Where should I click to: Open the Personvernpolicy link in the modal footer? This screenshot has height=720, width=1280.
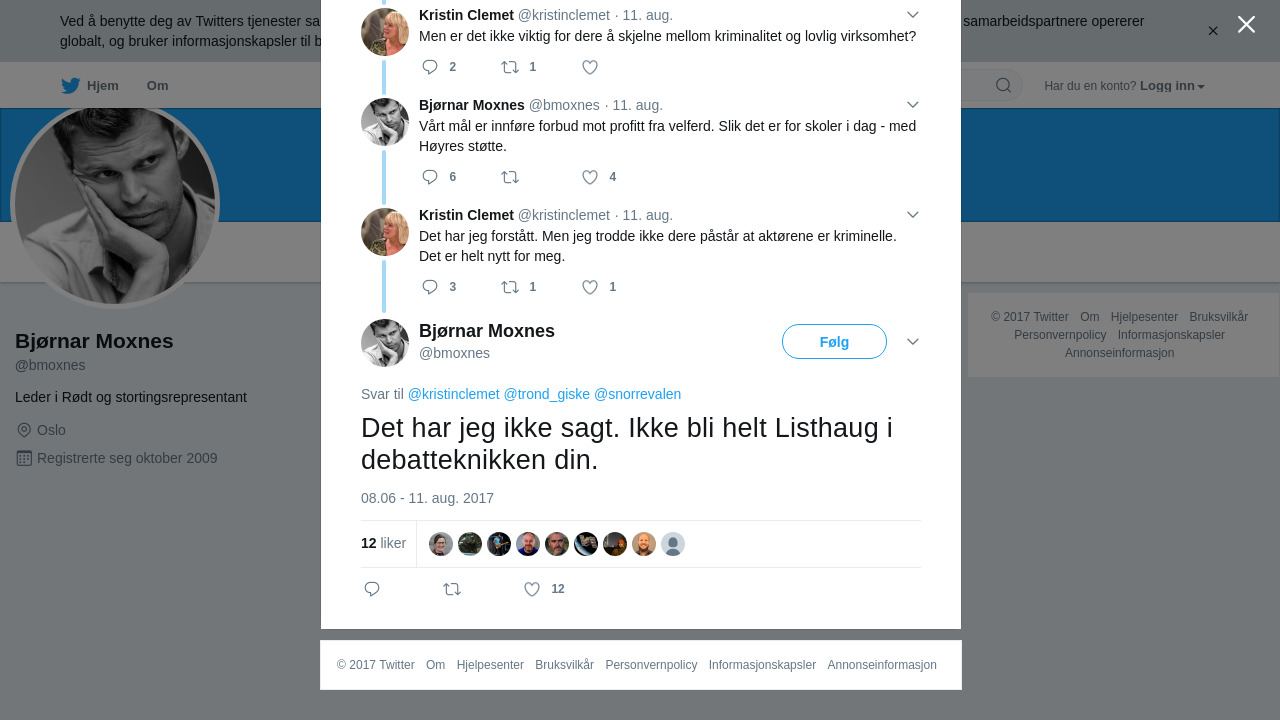pos(651,665)
